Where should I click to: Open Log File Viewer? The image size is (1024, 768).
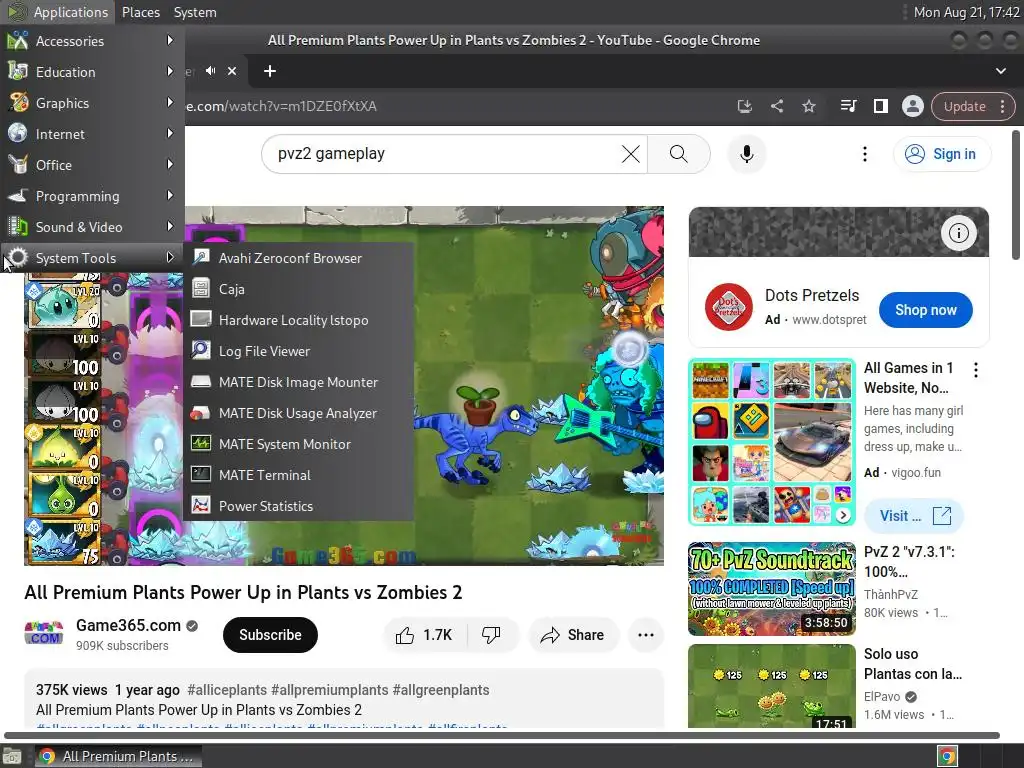pyautogui.click(x=298, y=351)
